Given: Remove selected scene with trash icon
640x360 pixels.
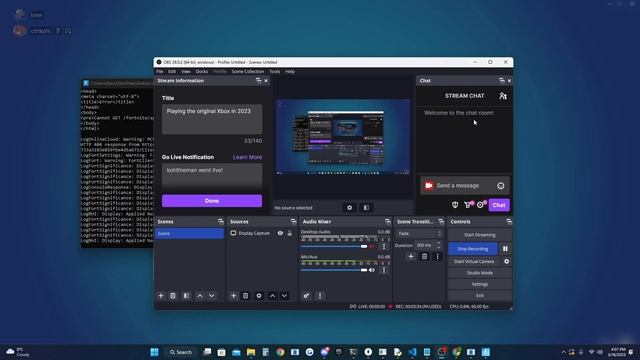Looking at the screenshot, I should [173, 296].
